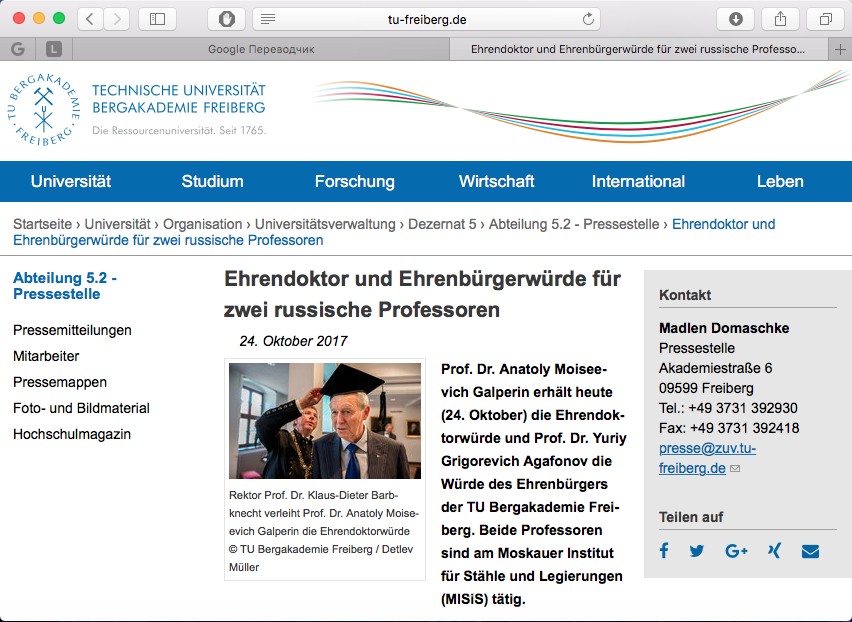Click the tu-freiberg.de address bar

427,20
